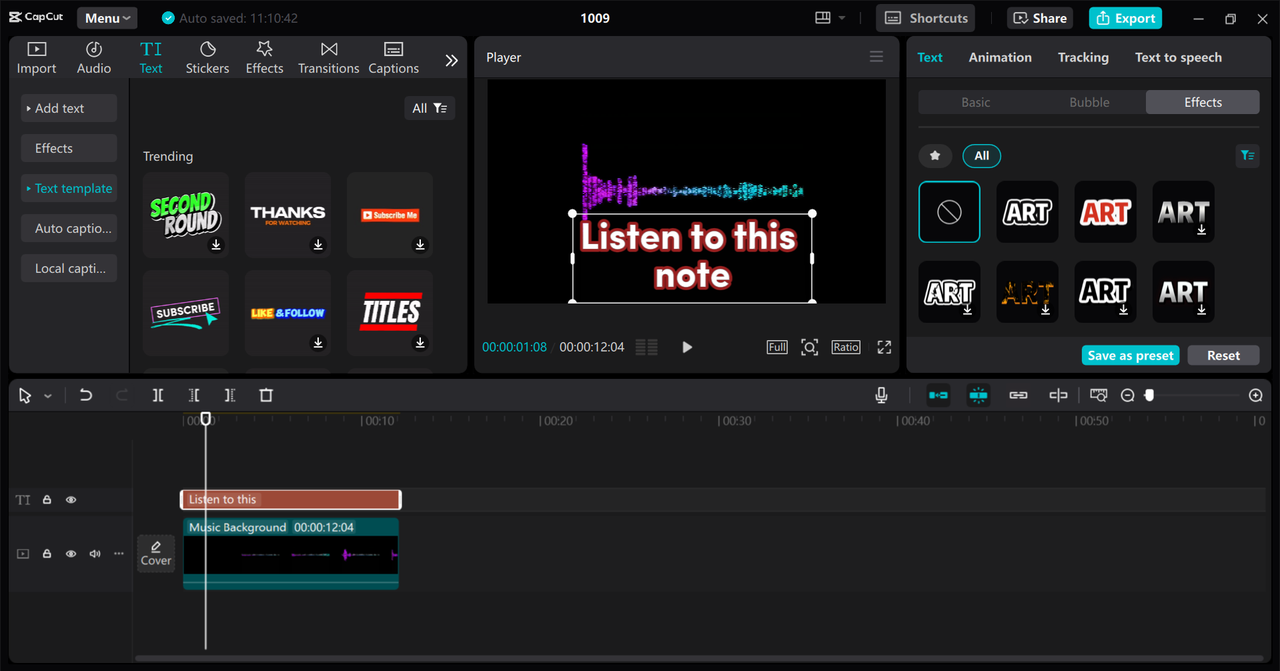
Task: Open the Shortcuts panel
Action: pyautogui.click(x=926, y=18)
